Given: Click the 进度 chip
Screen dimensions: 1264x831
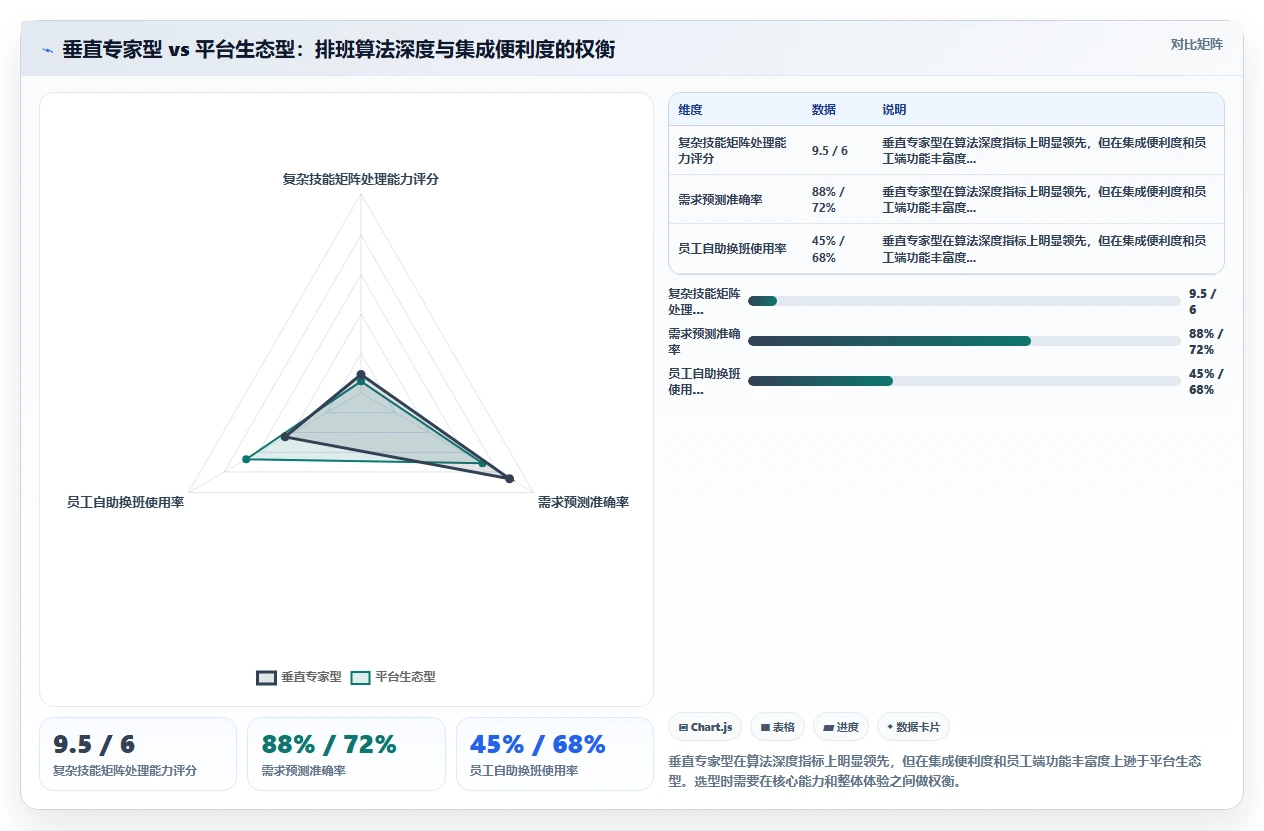Looking at the screenshot, I should click(841, 727).
